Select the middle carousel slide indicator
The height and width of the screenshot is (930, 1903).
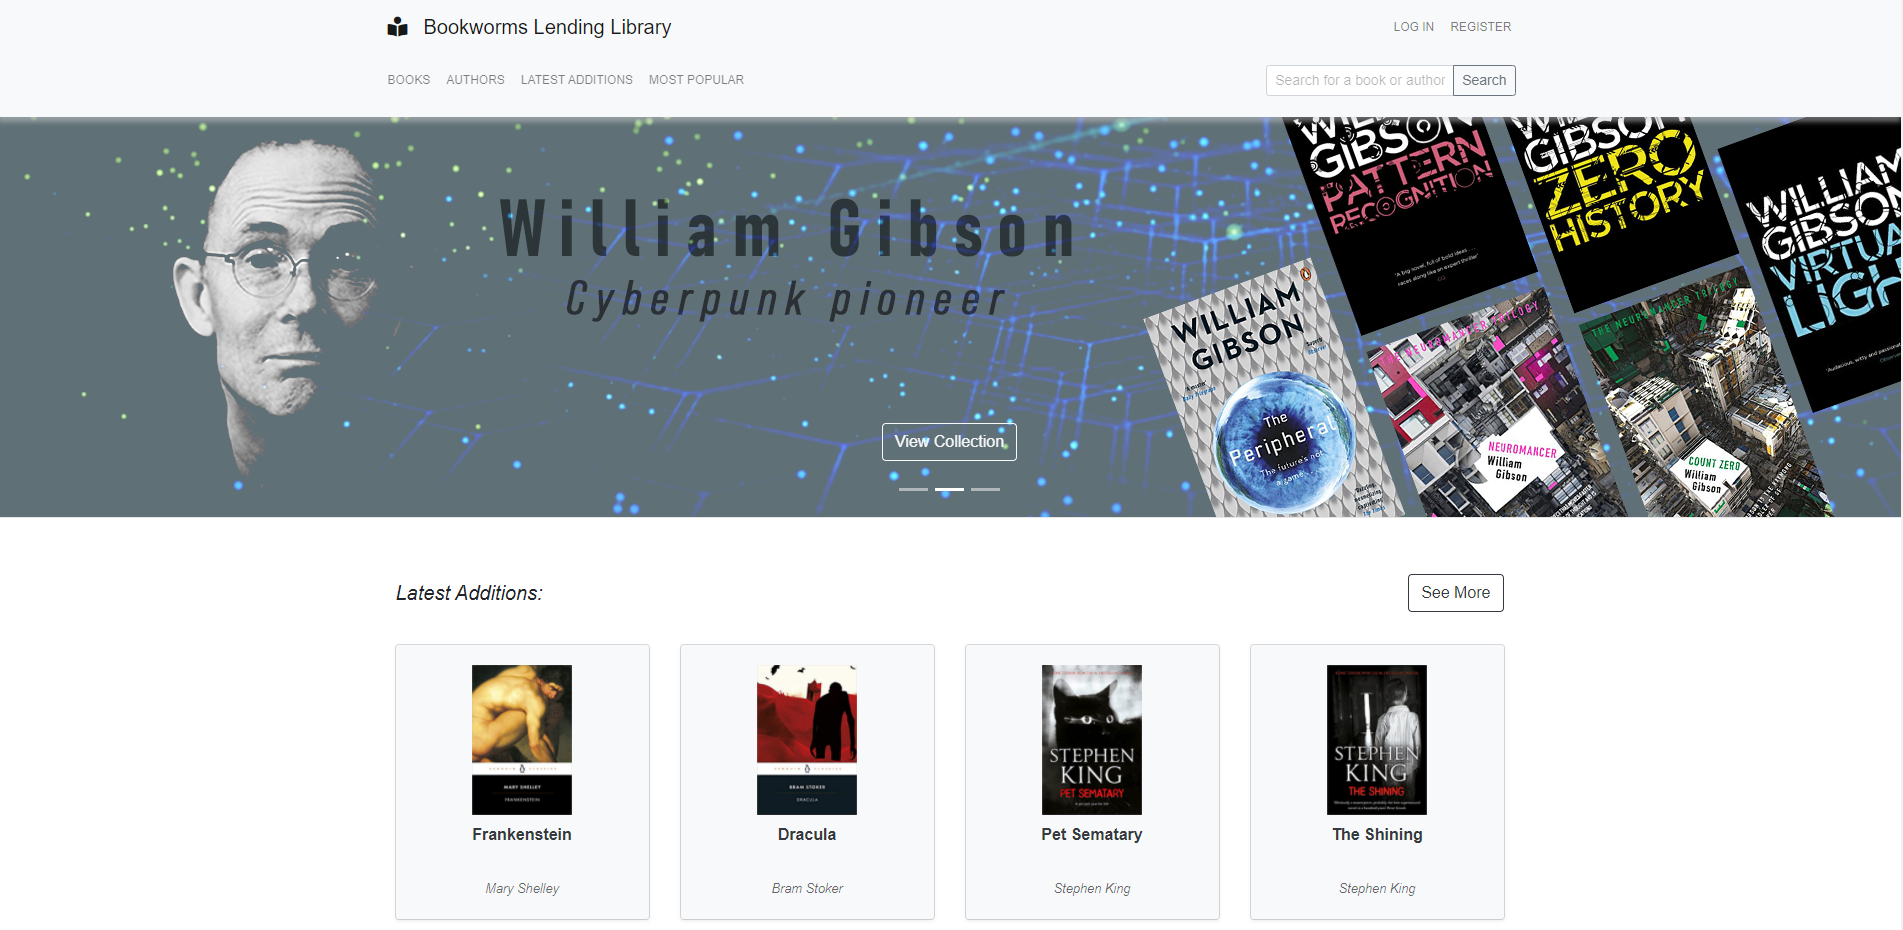click(x=949, y=489)
